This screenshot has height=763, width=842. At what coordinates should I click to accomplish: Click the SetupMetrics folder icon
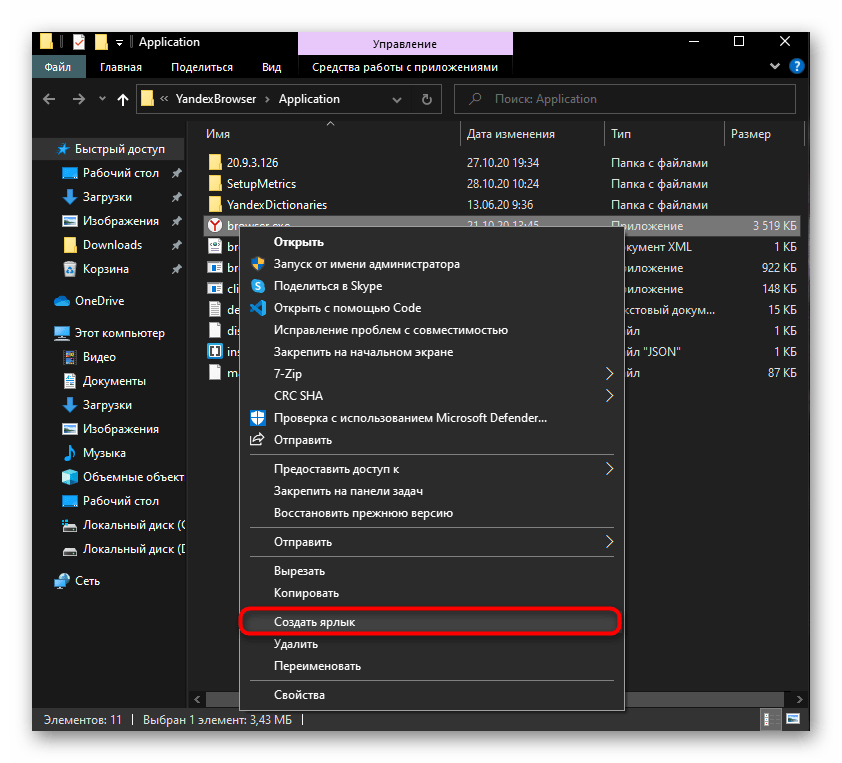coord(215,184)
